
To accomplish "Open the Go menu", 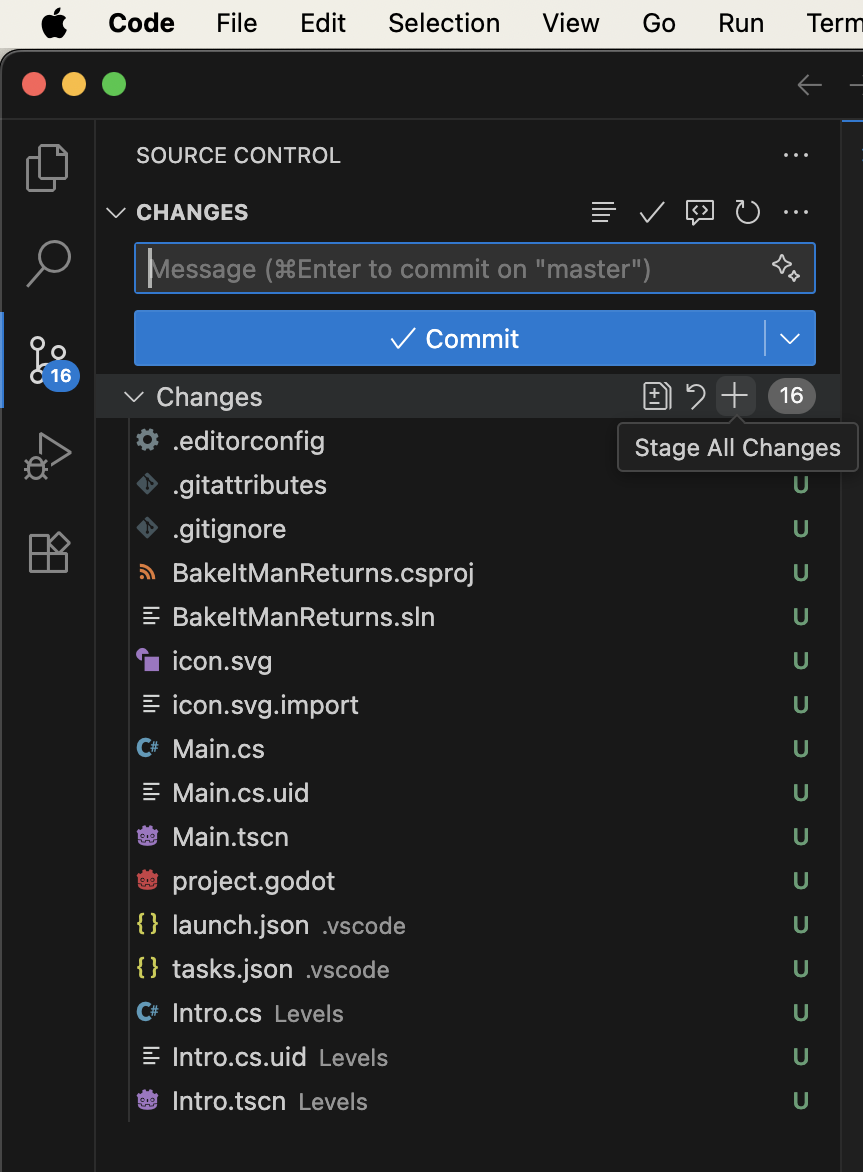I will tap(659, 23).
